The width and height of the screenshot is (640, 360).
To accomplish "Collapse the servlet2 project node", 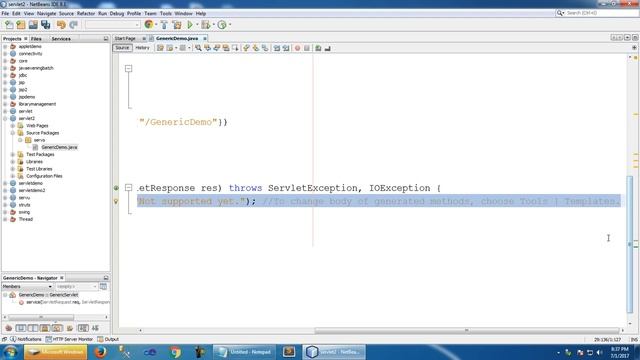I will click(5, 118).
